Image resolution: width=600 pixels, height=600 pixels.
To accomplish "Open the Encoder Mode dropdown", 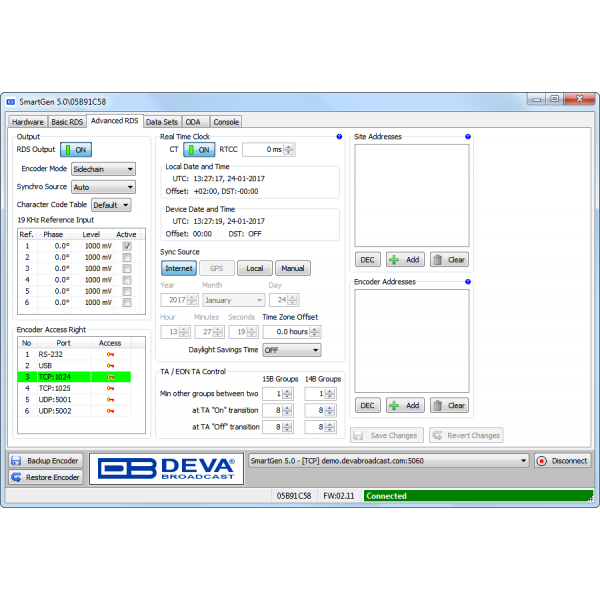I will [x=103, y=169].
